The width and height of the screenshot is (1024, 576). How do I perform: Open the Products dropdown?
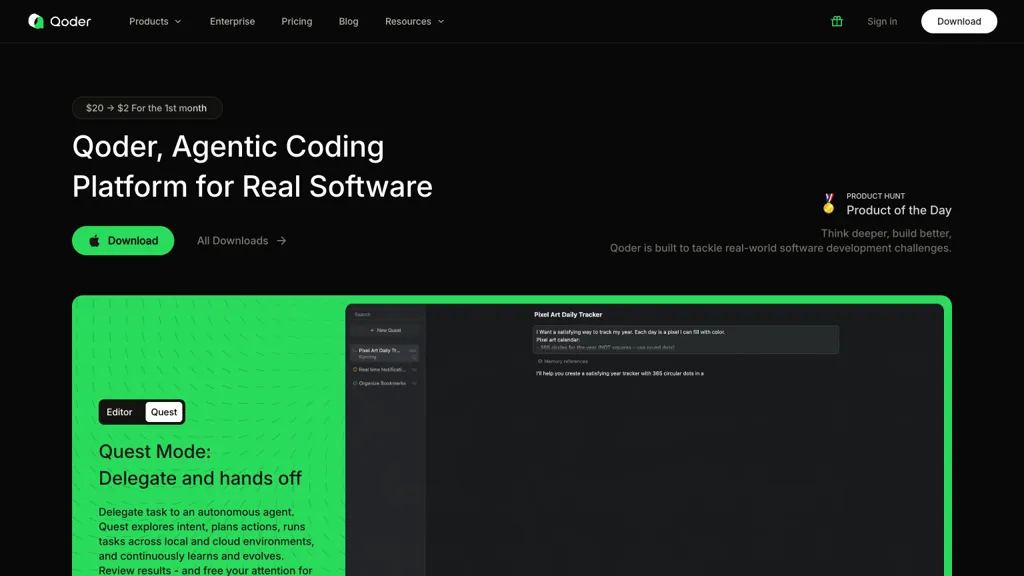(x=154, y=21)
